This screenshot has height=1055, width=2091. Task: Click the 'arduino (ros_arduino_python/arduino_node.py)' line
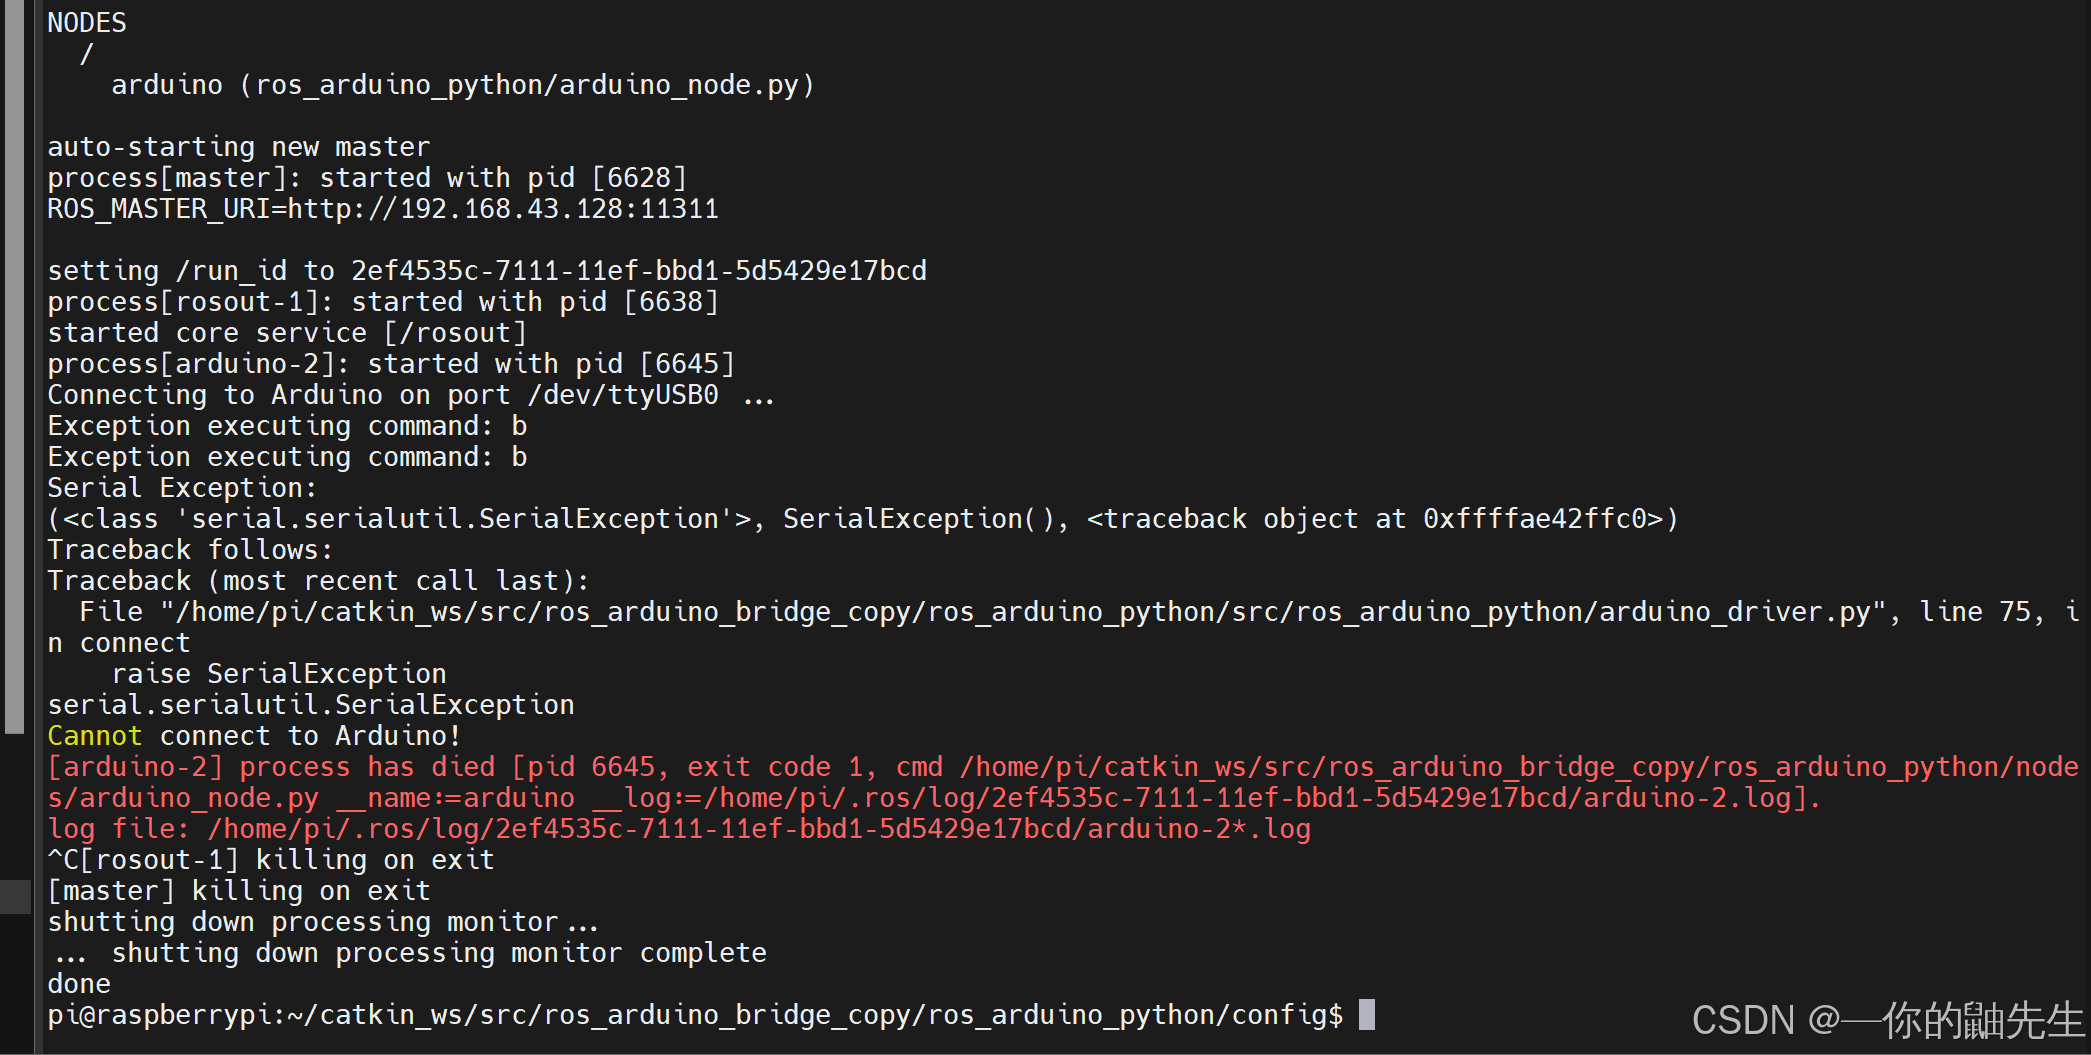tap(463, 84)
